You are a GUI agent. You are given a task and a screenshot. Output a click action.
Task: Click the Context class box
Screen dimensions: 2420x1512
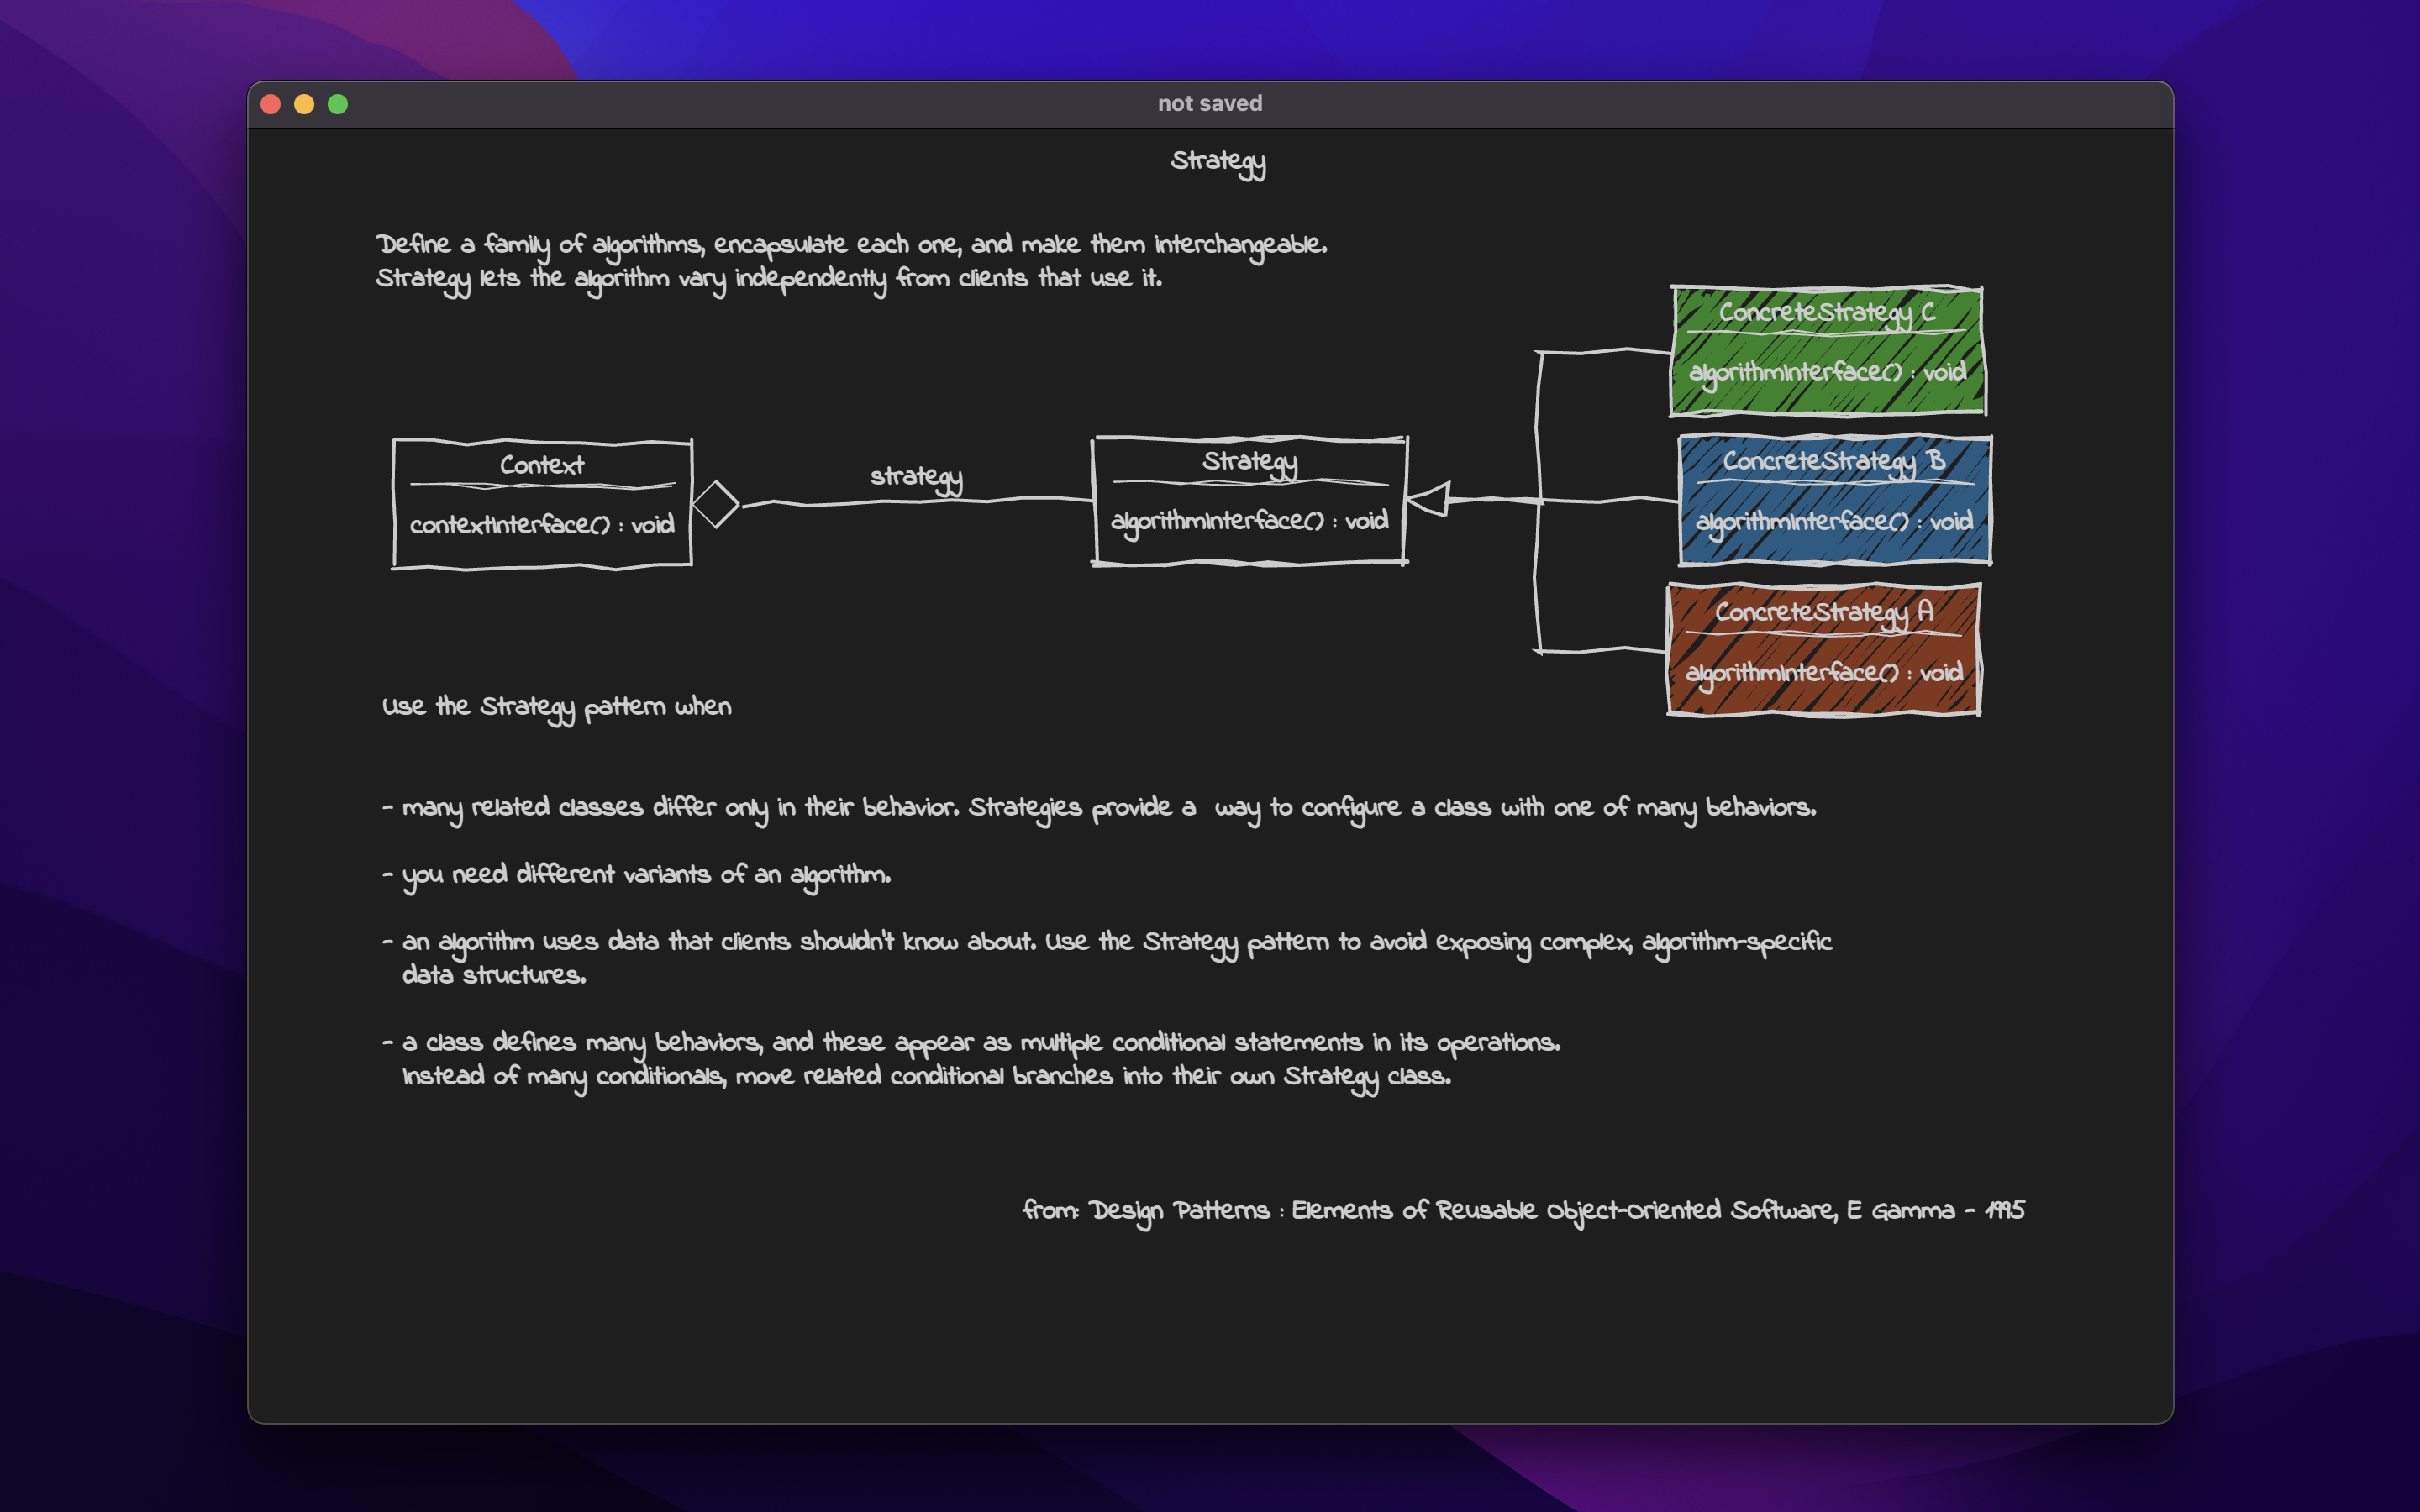point(542,503)
